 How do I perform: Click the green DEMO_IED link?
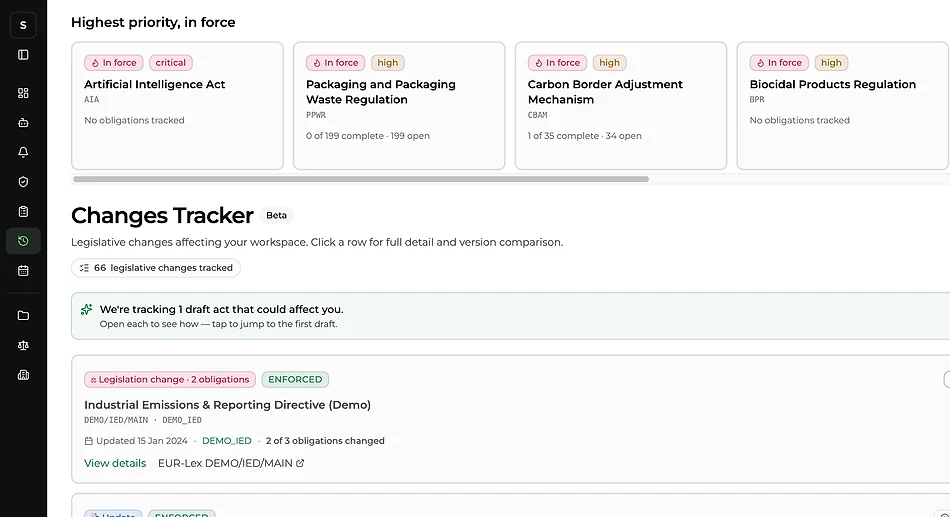[227, 441]
